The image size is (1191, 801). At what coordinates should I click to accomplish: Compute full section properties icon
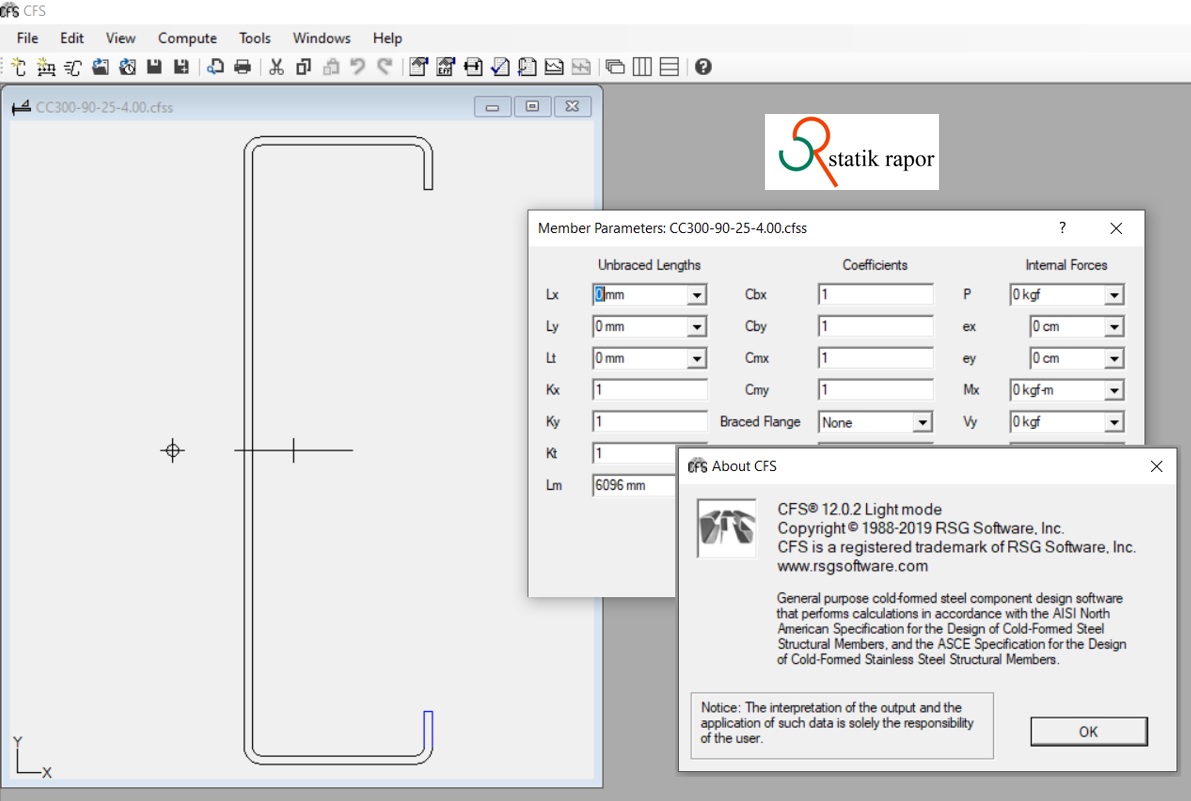(419, 67)
